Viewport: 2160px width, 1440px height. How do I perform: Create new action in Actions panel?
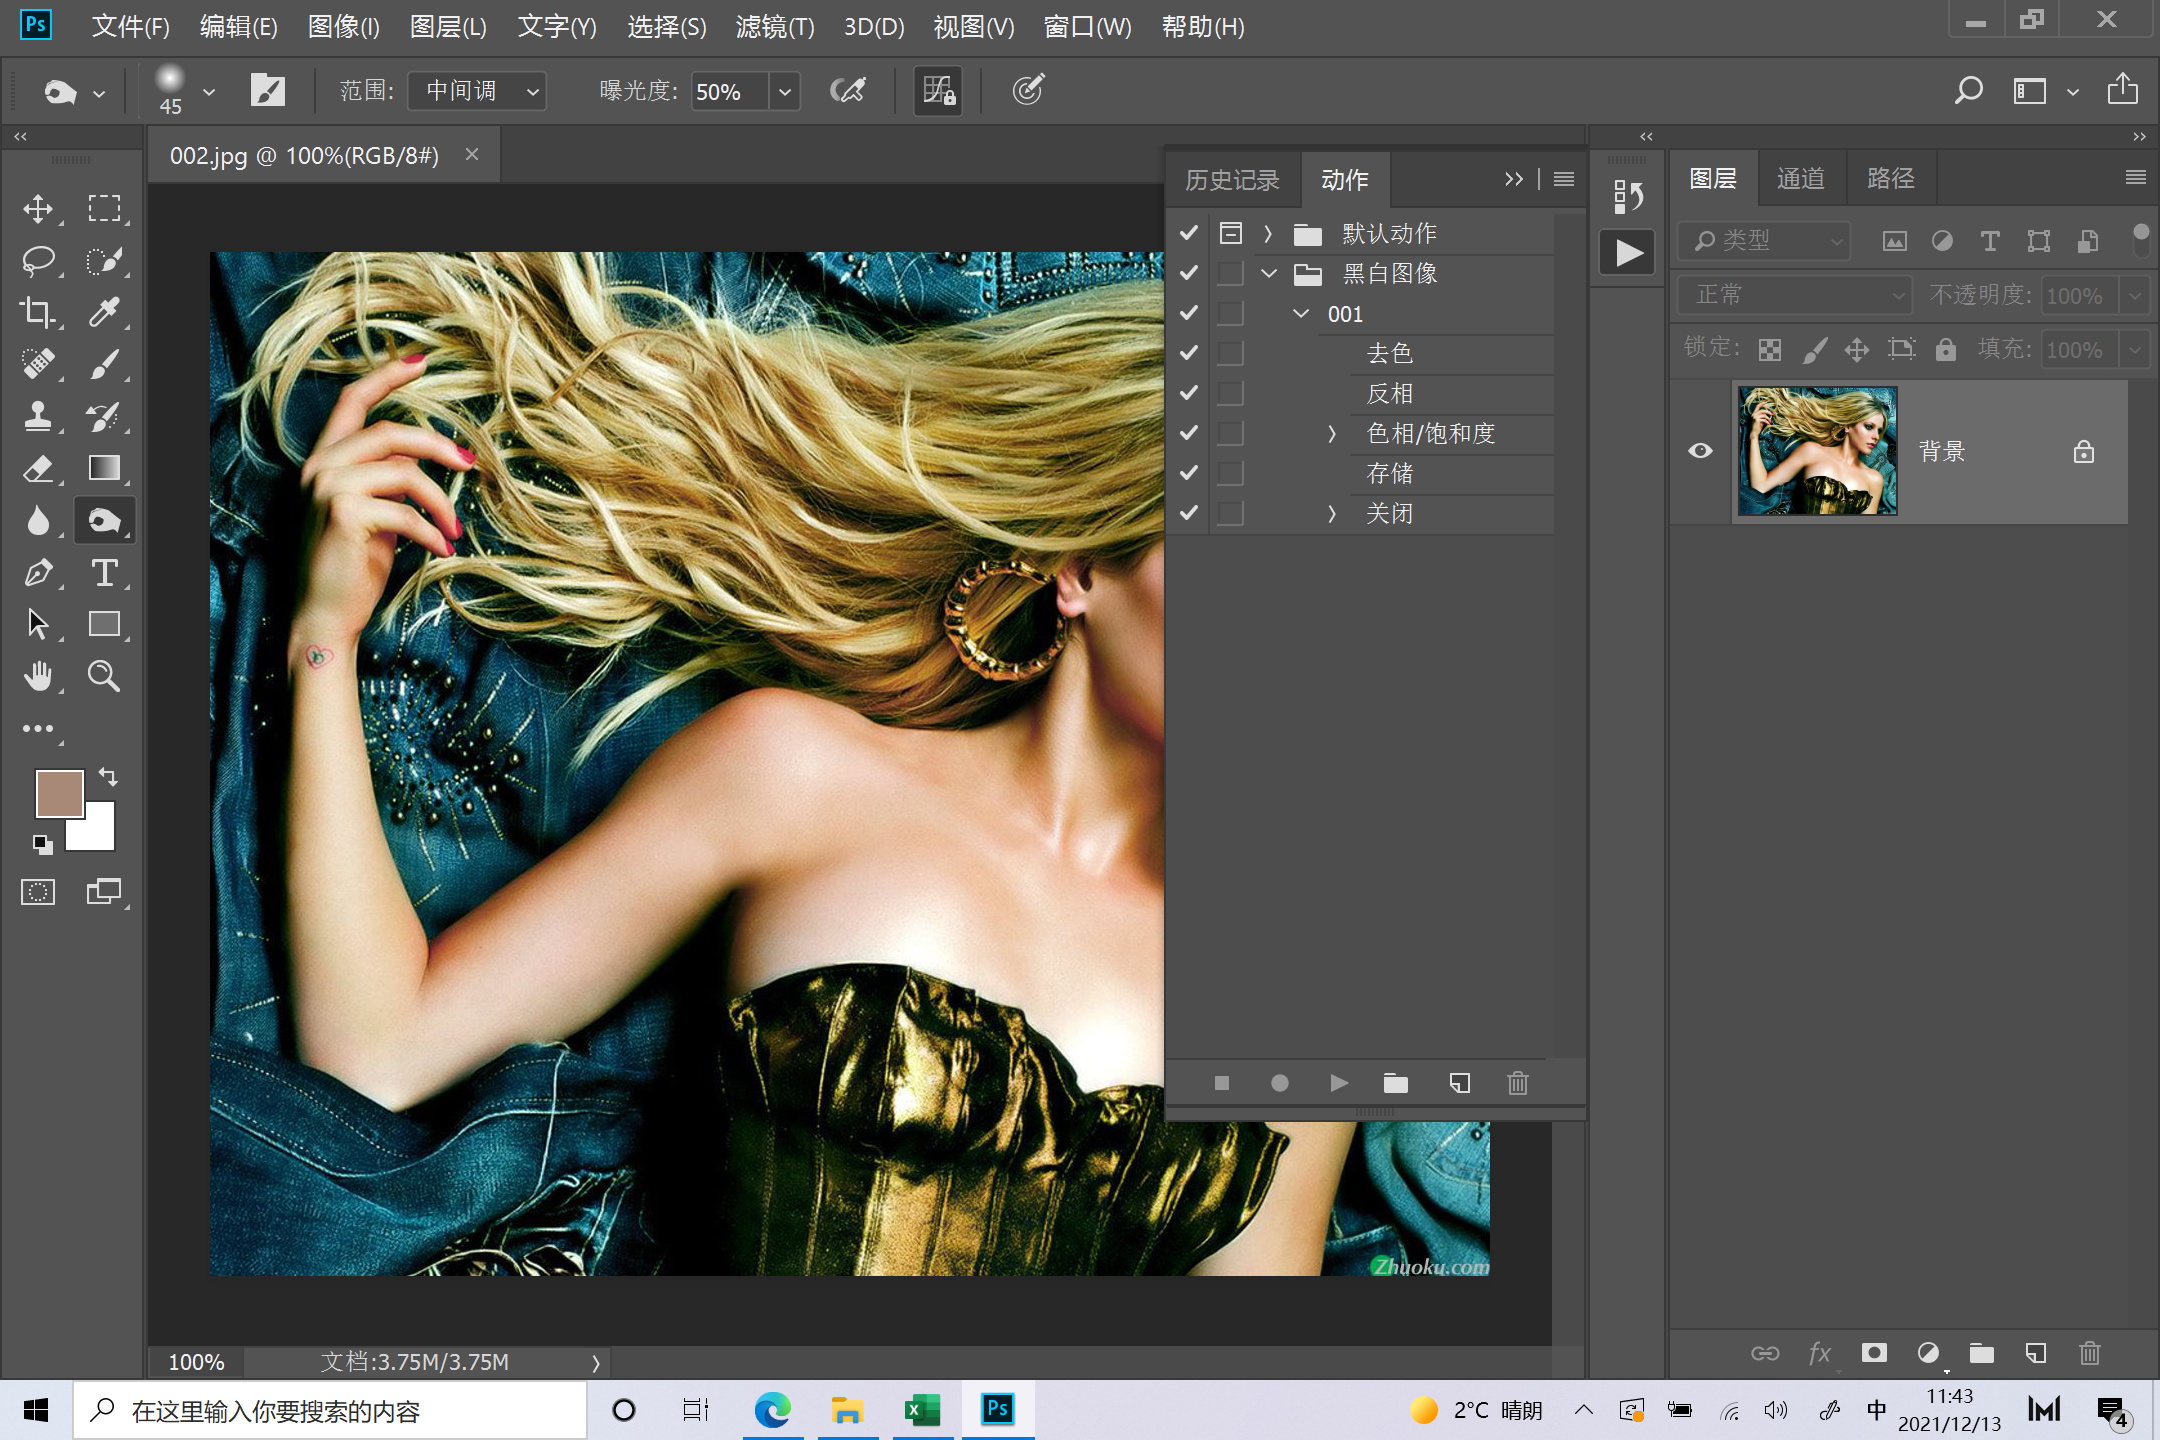point(1459,1083)
